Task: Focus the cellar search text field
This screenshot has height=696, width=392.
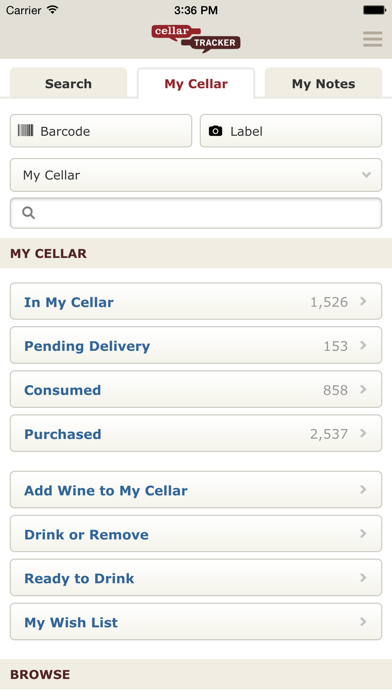Action: (x=196, y=213)
